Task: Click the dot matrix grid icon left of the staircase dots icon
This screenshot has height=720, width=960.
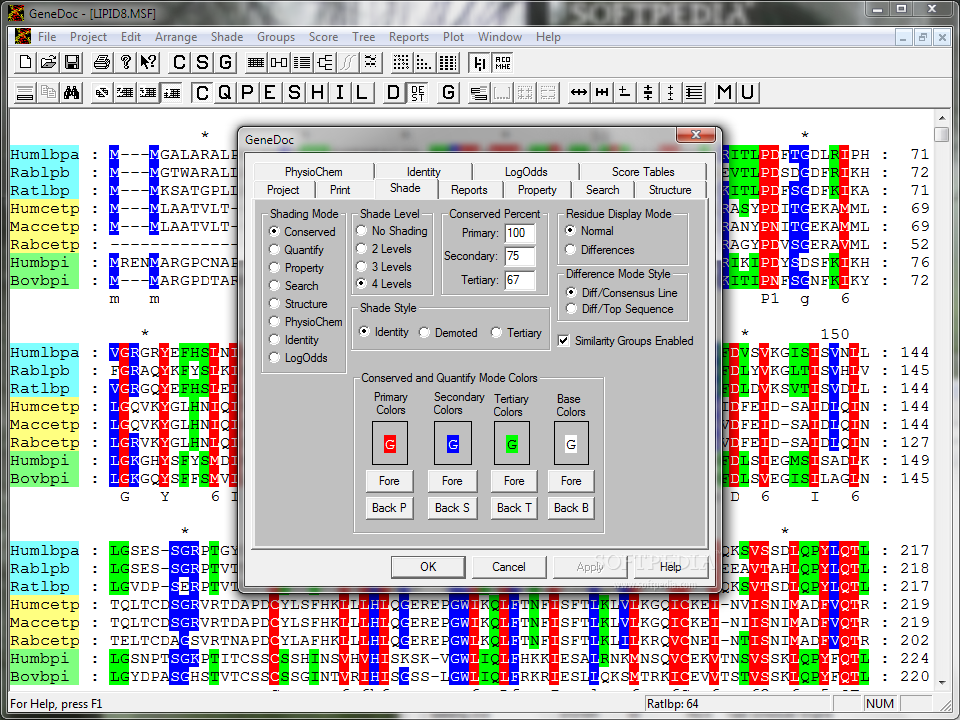Action: pyautogui.click(x=401, y=62)
